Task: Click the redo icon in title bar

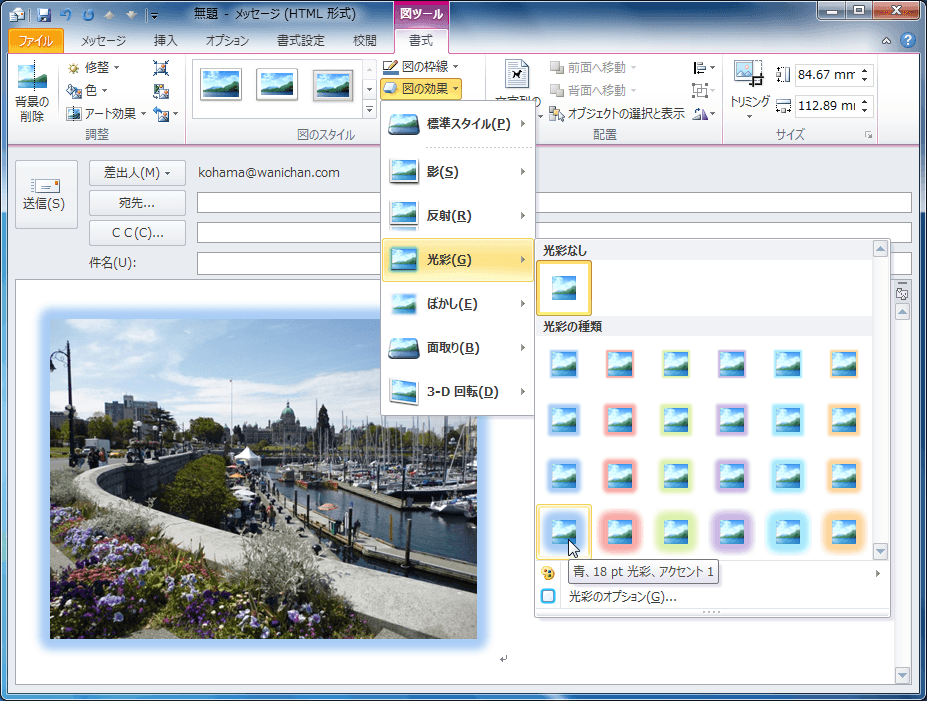Action: click(x=88, y=14)
